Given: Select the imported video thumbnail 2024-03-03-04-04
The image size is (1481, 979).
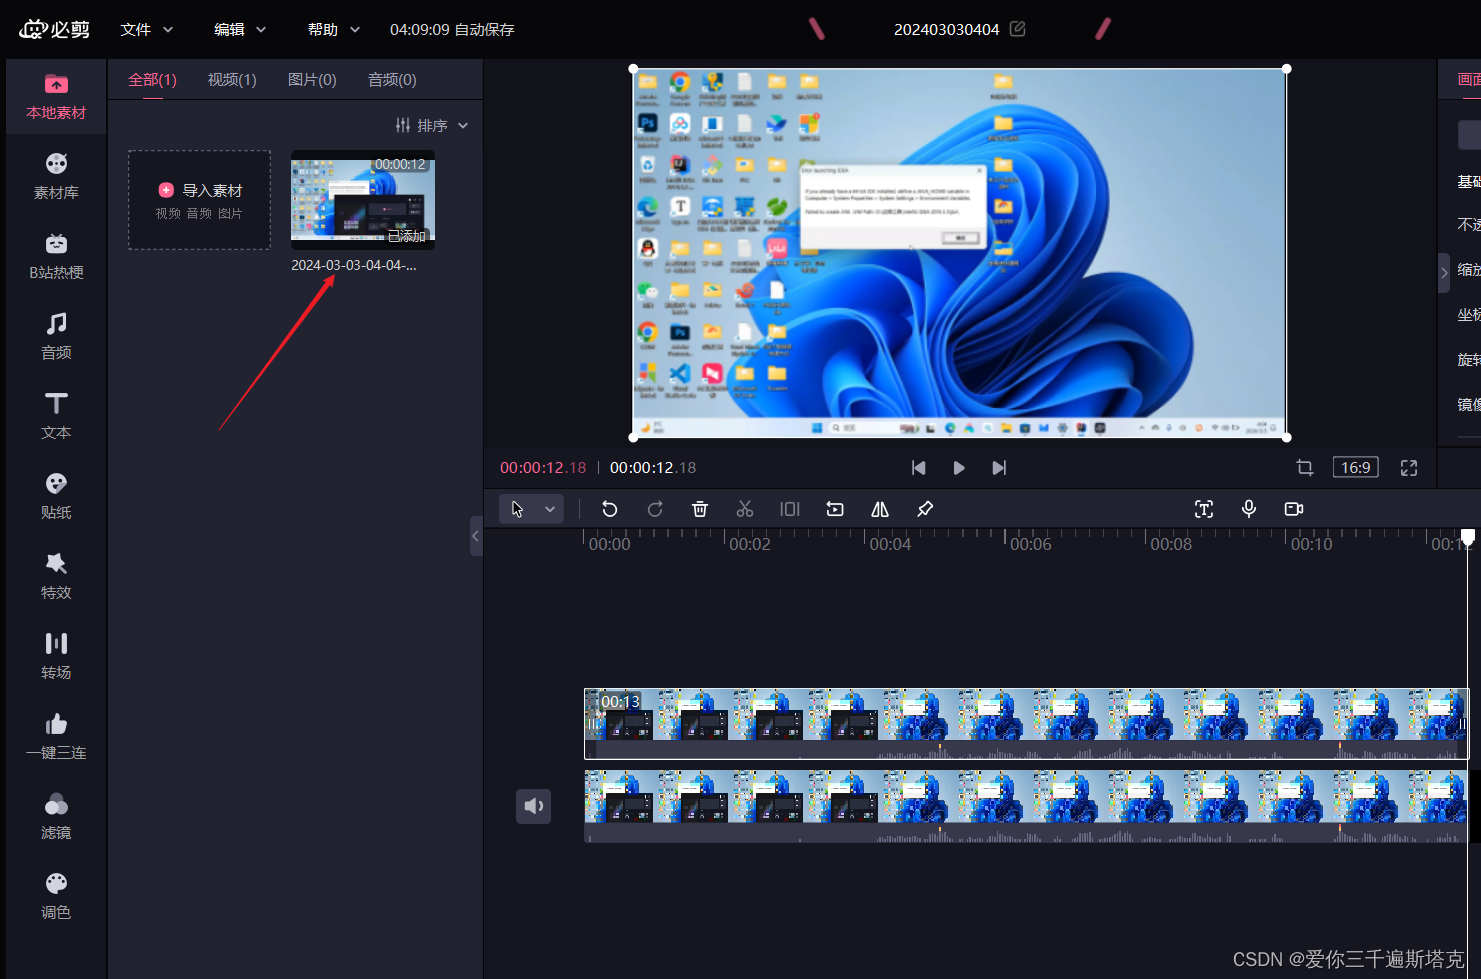Looking at the screenshot, I should tap(363, 199).
